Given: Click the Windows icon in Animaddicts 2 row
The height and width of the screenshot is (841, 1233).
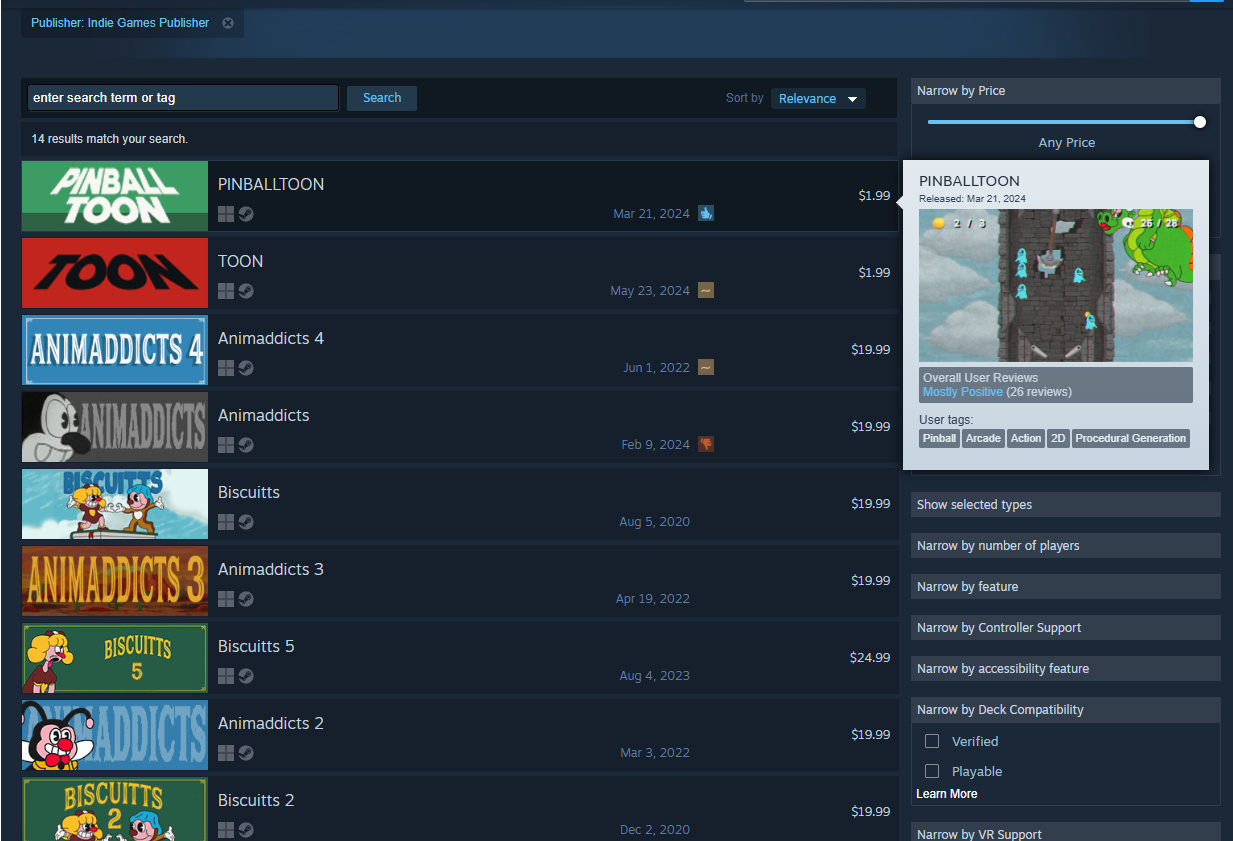Looking at the screenshot, I should click(226, 753).
